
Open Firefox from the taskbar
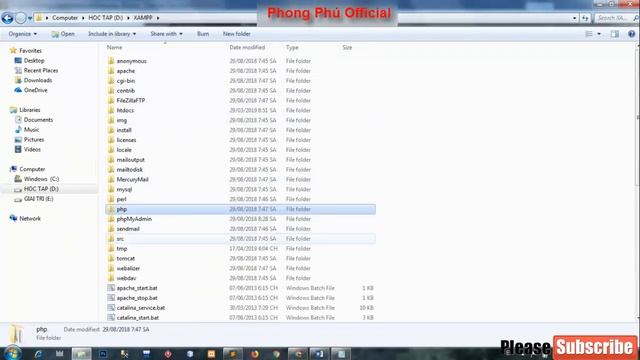(255, 354)
